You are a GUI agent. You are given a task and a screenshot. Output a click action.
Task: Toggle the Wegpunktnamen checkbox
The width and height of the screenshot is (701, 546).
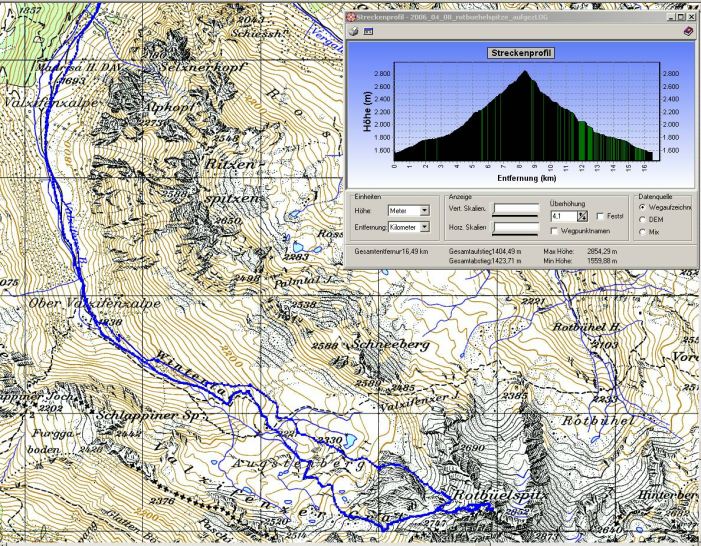[554, 231]
